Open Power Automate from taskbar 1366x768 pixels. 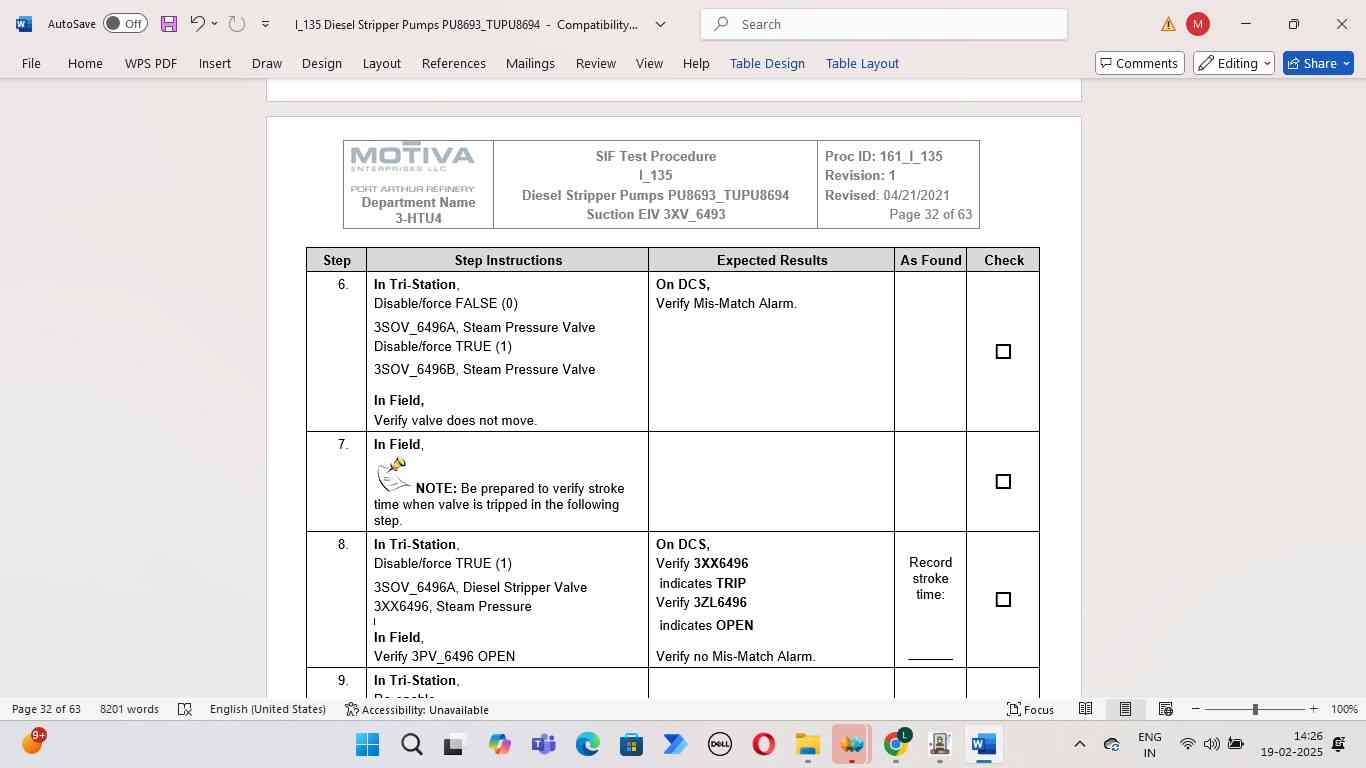coord(675,744)
